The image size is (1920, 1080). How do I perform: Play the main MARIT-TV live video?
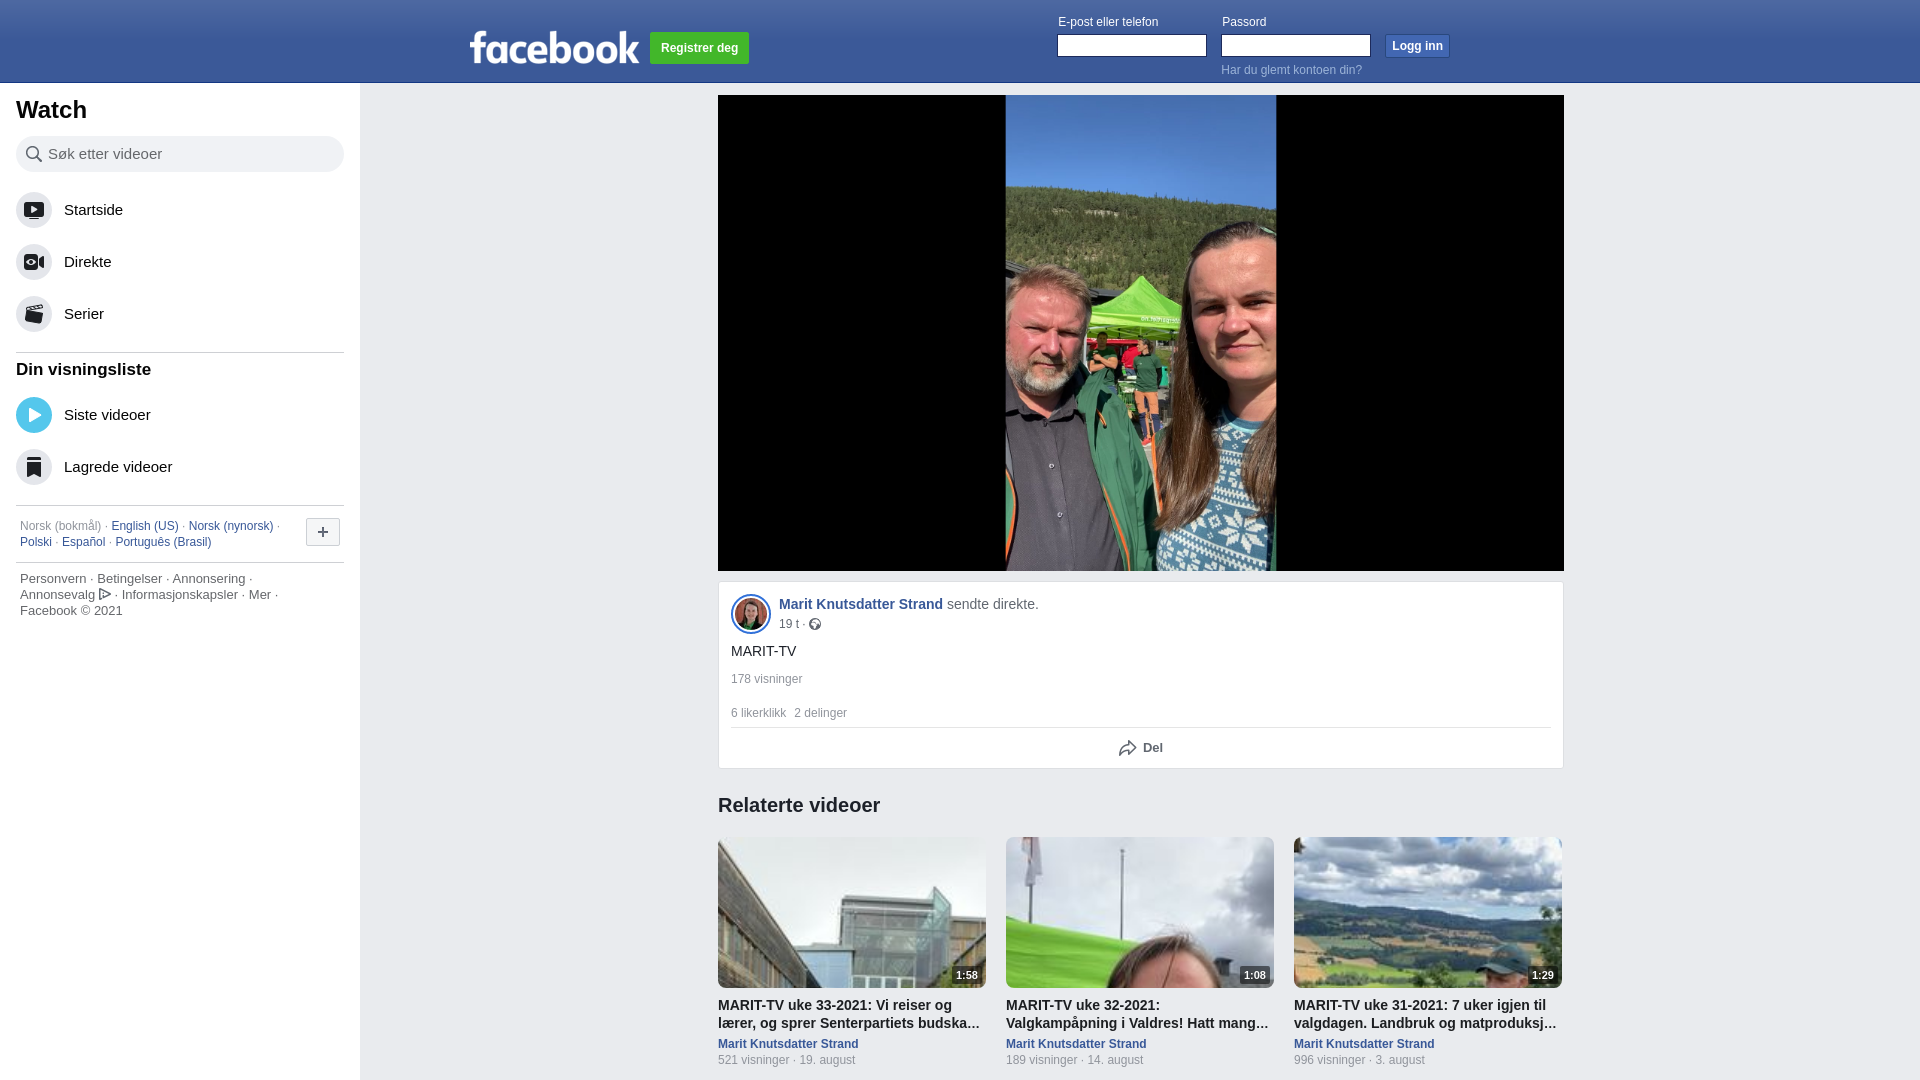[x=1141, y=333]
